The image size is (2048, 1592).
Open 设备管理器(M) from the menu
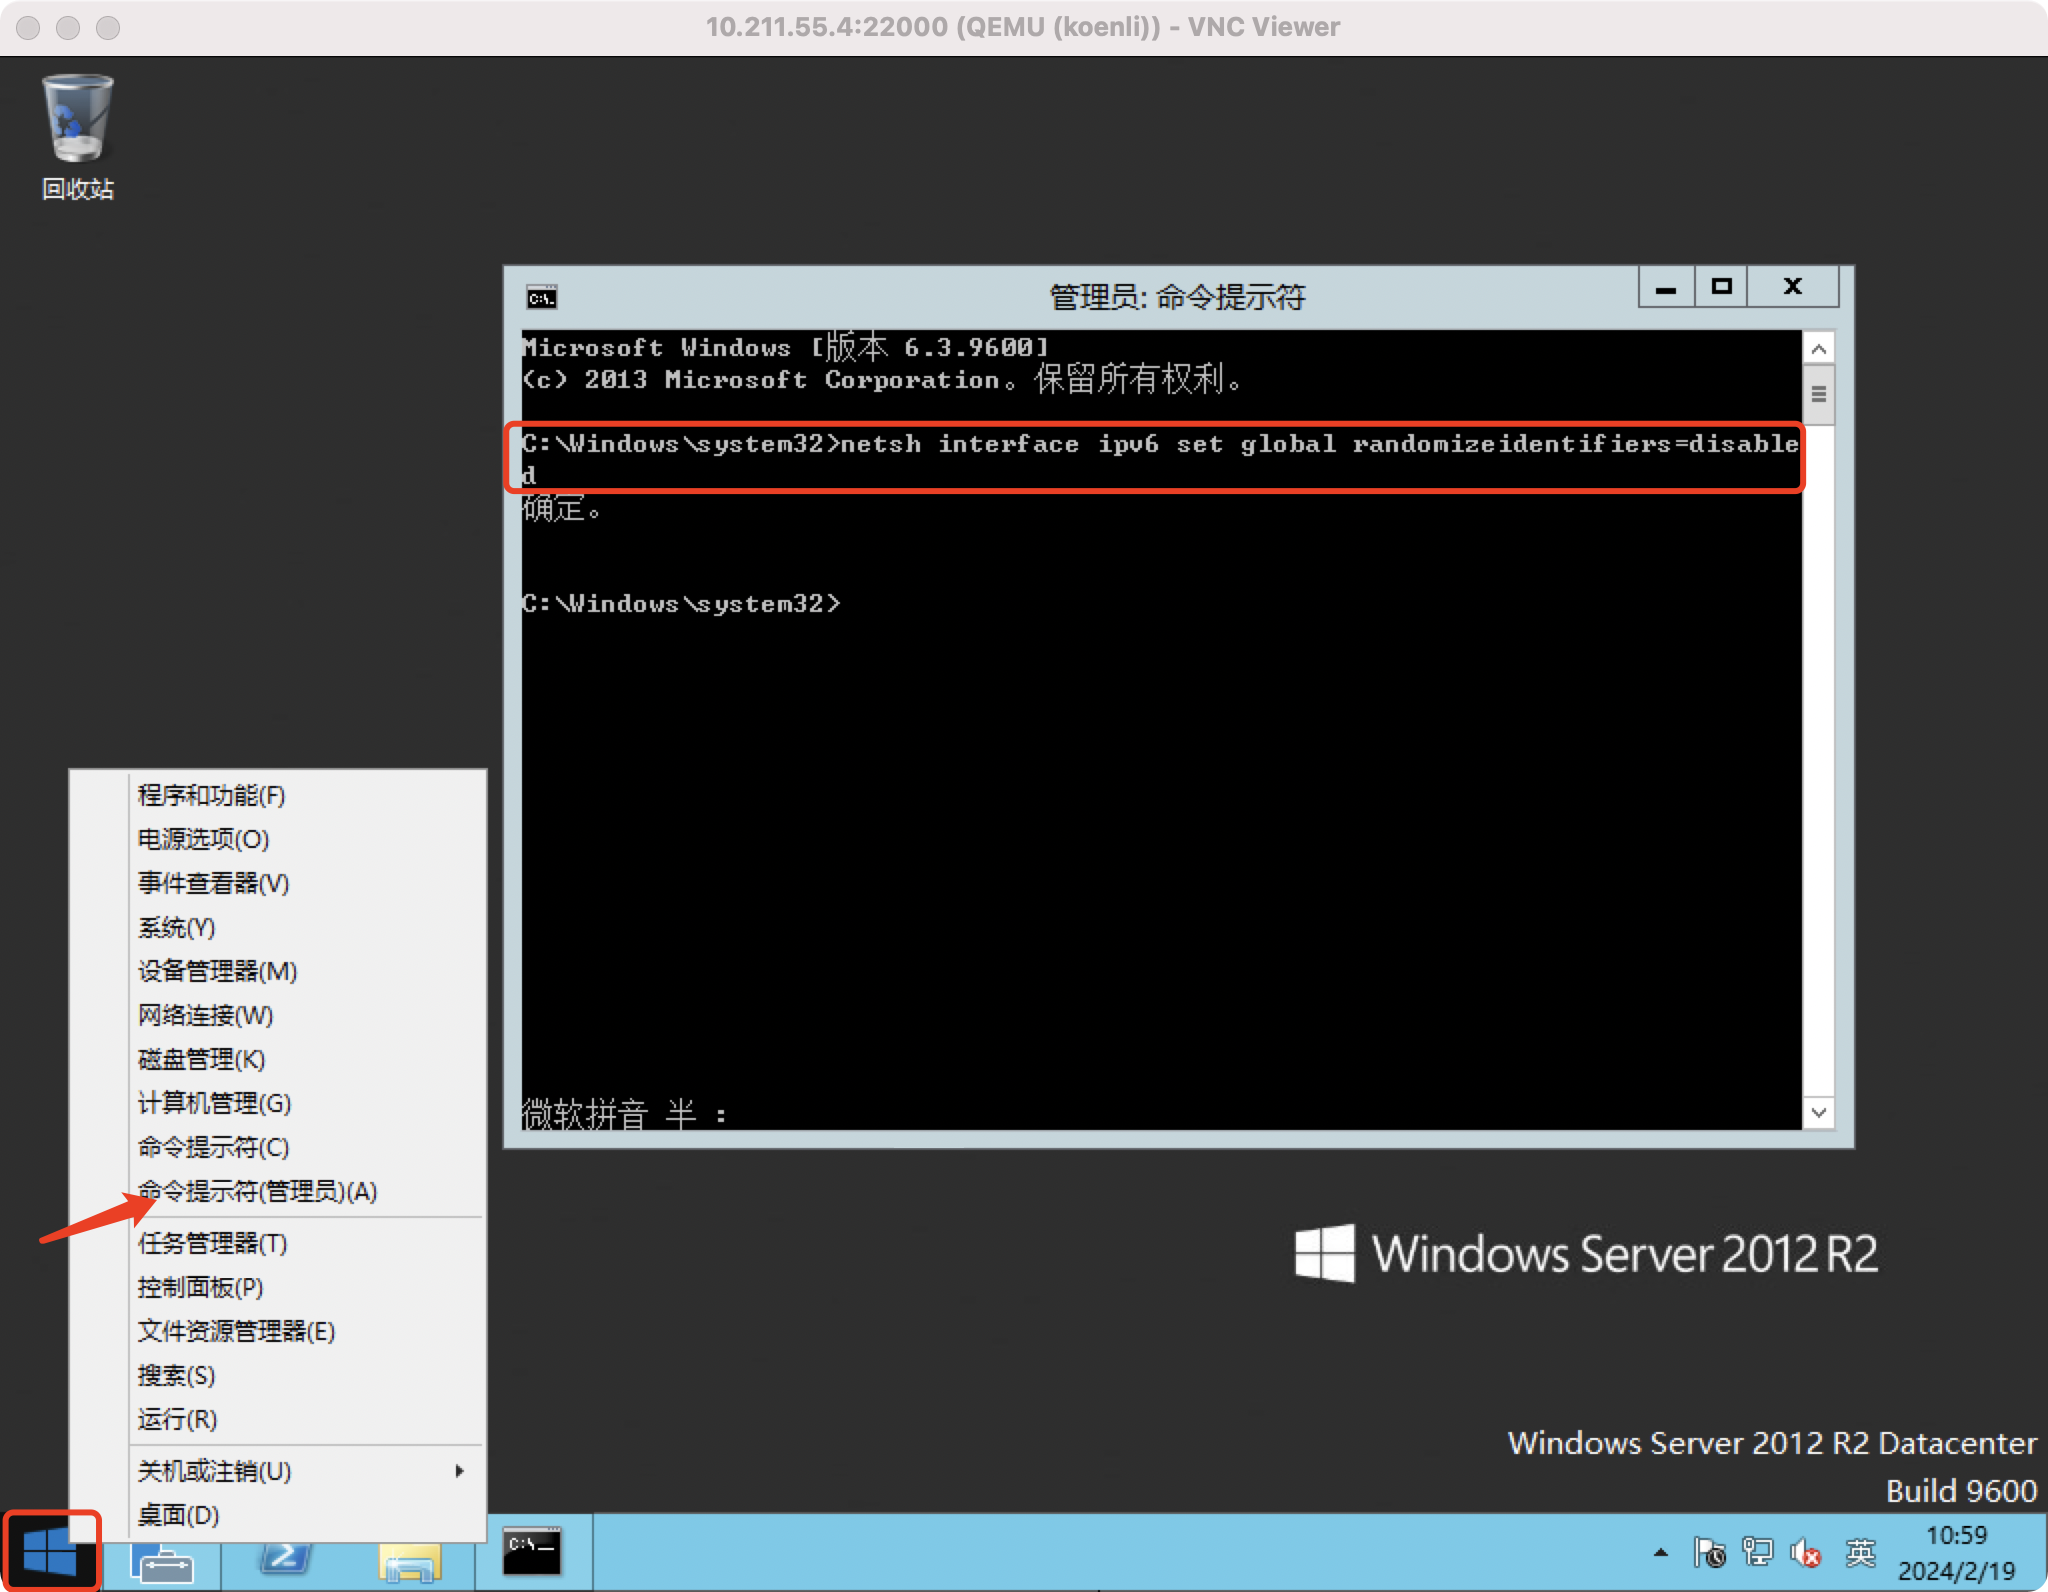tap(218, 971)
